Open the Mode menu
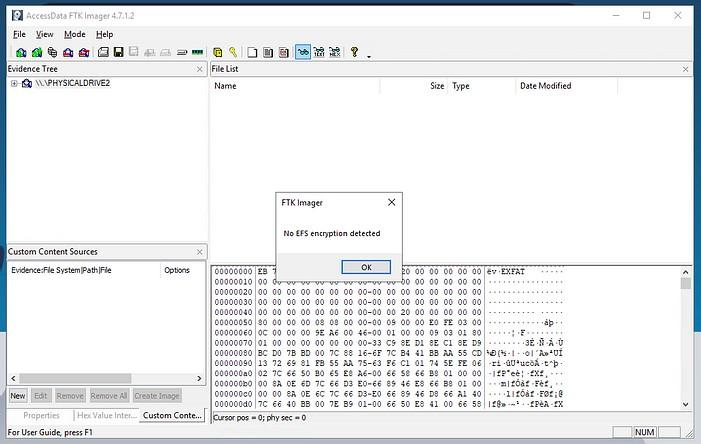The width and height of the screenshot is (701, 444). [75, 34]
